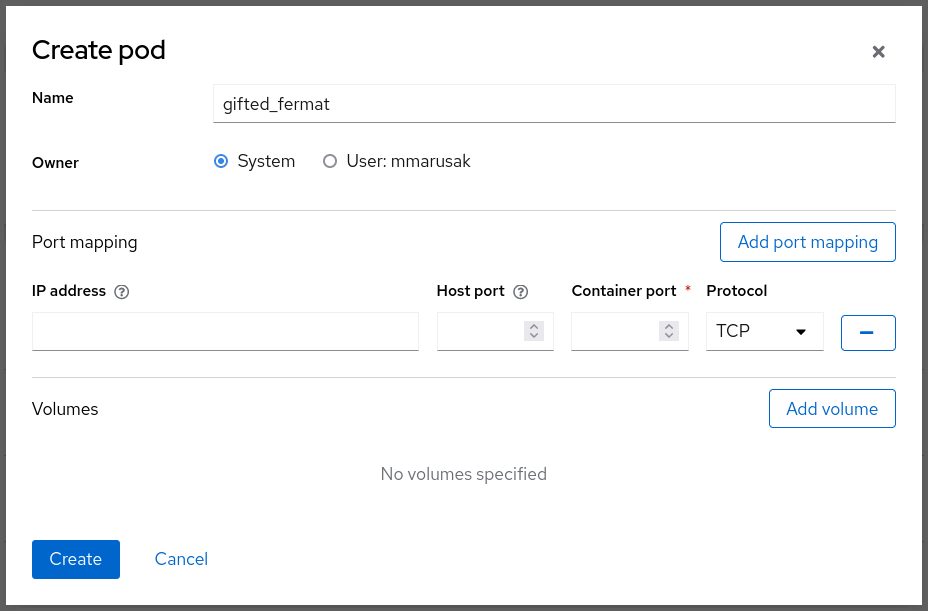Show the Host port help icon hint
Screen dimensions: 928x611
[x=520, y=292]
